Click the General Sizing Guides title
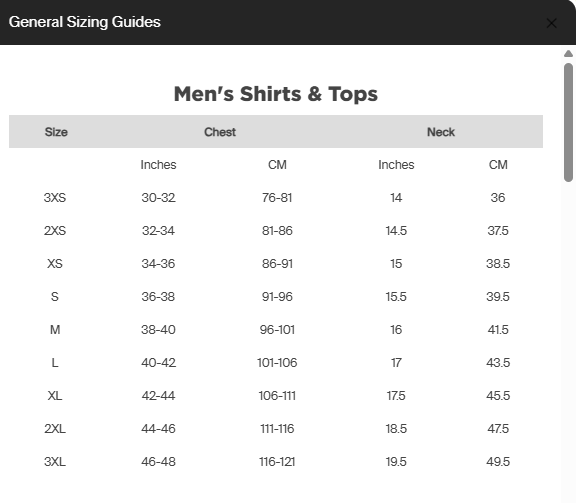The width and height of the screenshot is (576, 503). pyautogui.click(x=84, y=22)
